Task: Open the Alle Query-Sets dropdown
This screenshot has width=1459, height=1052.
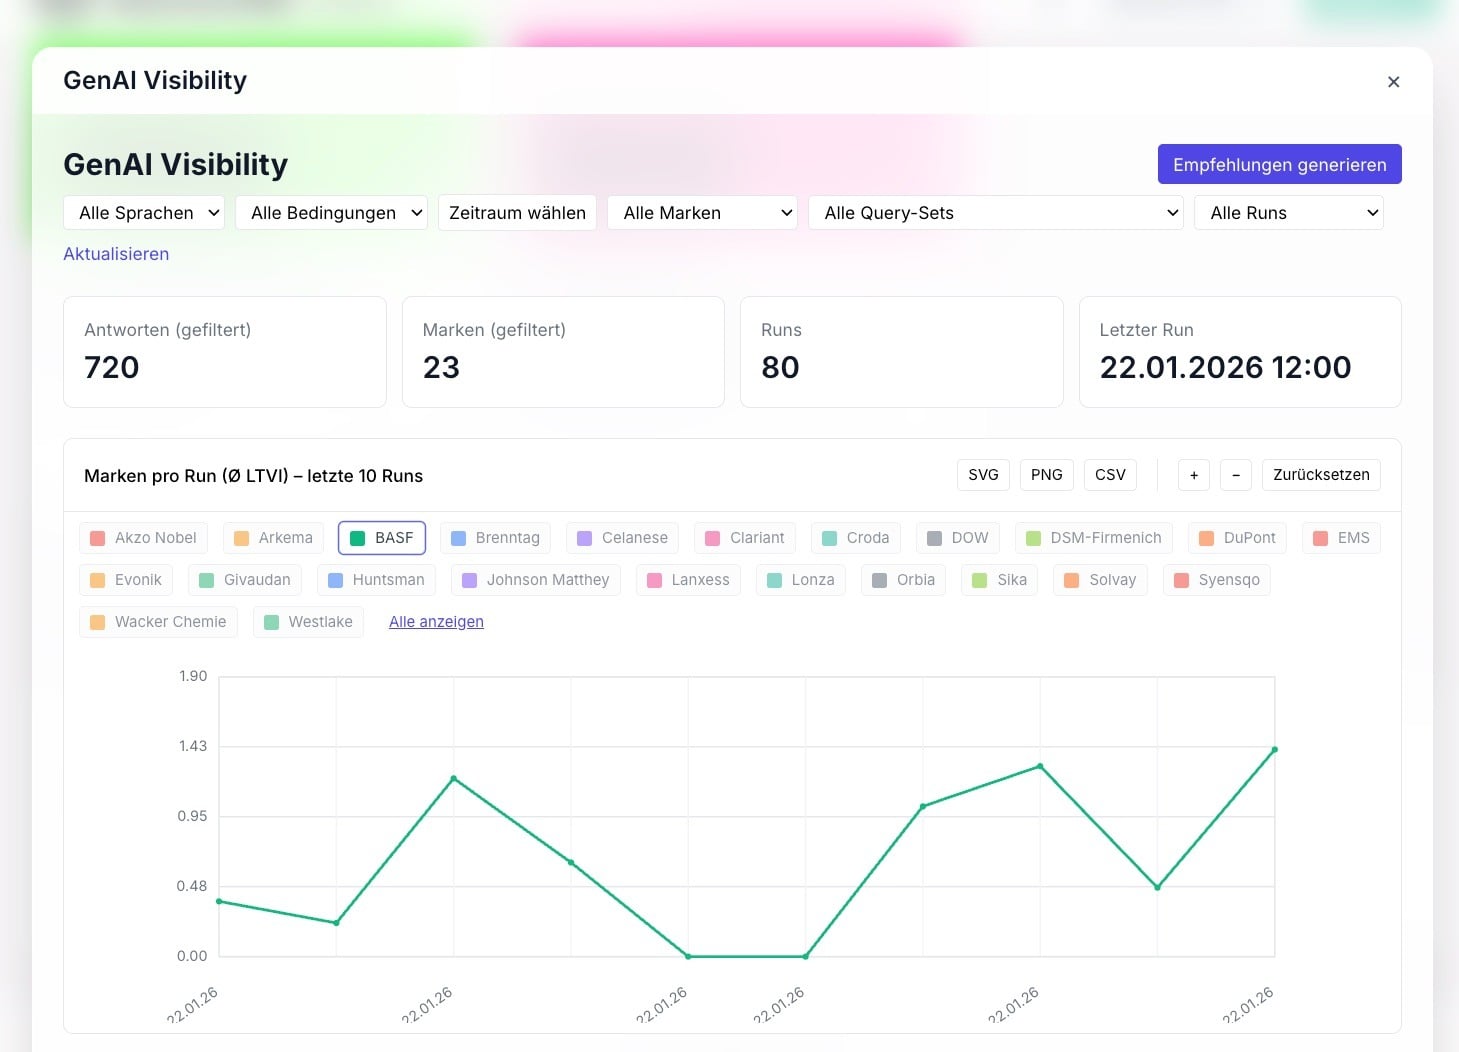Action: (996, 213)
